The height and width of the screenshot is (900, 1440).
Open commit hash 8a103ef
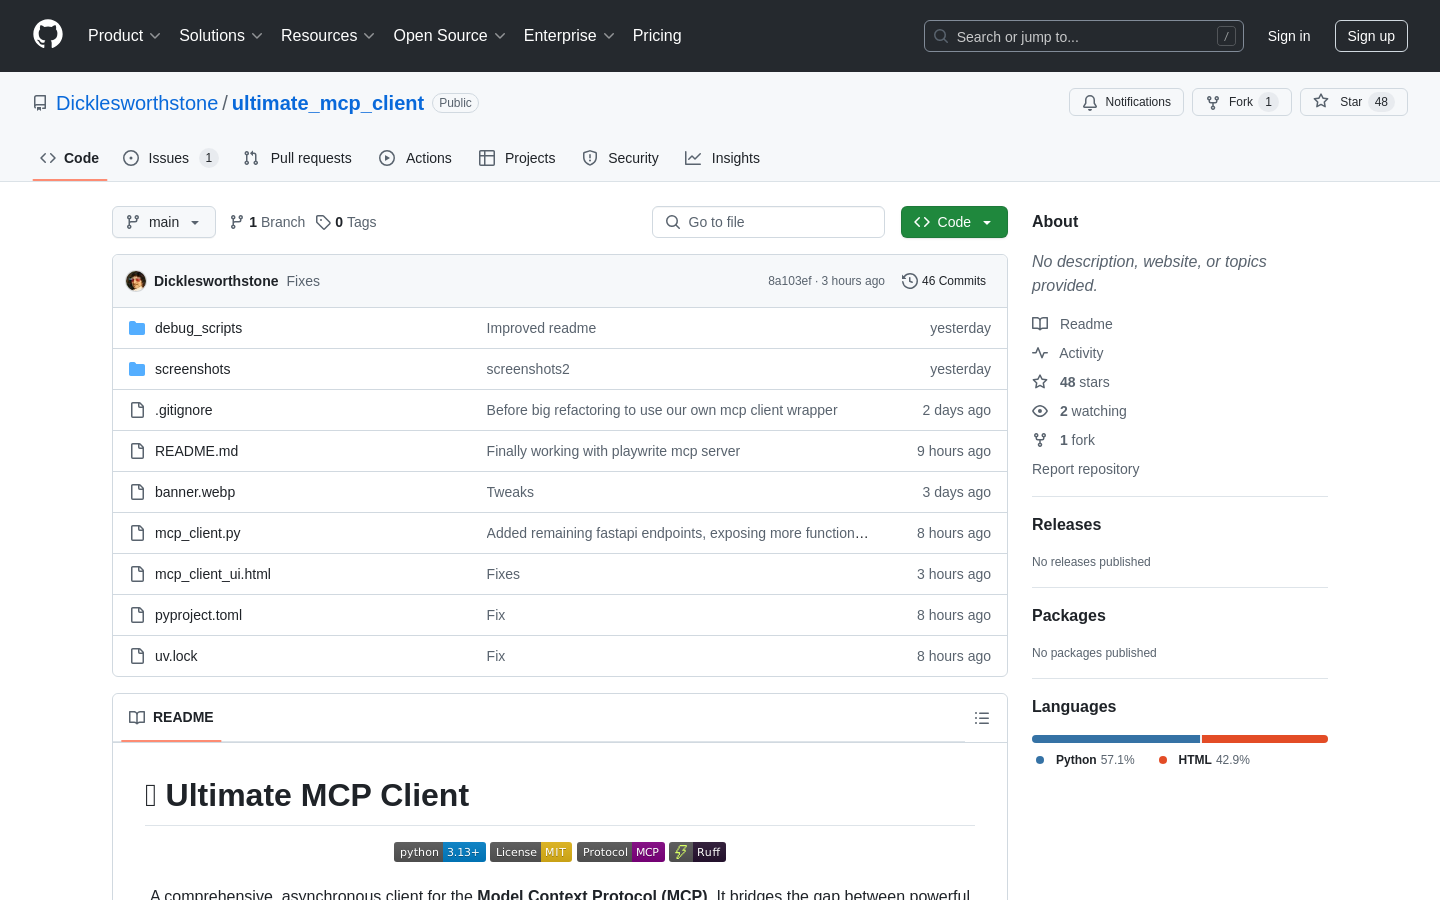click(x=789, y=281)
